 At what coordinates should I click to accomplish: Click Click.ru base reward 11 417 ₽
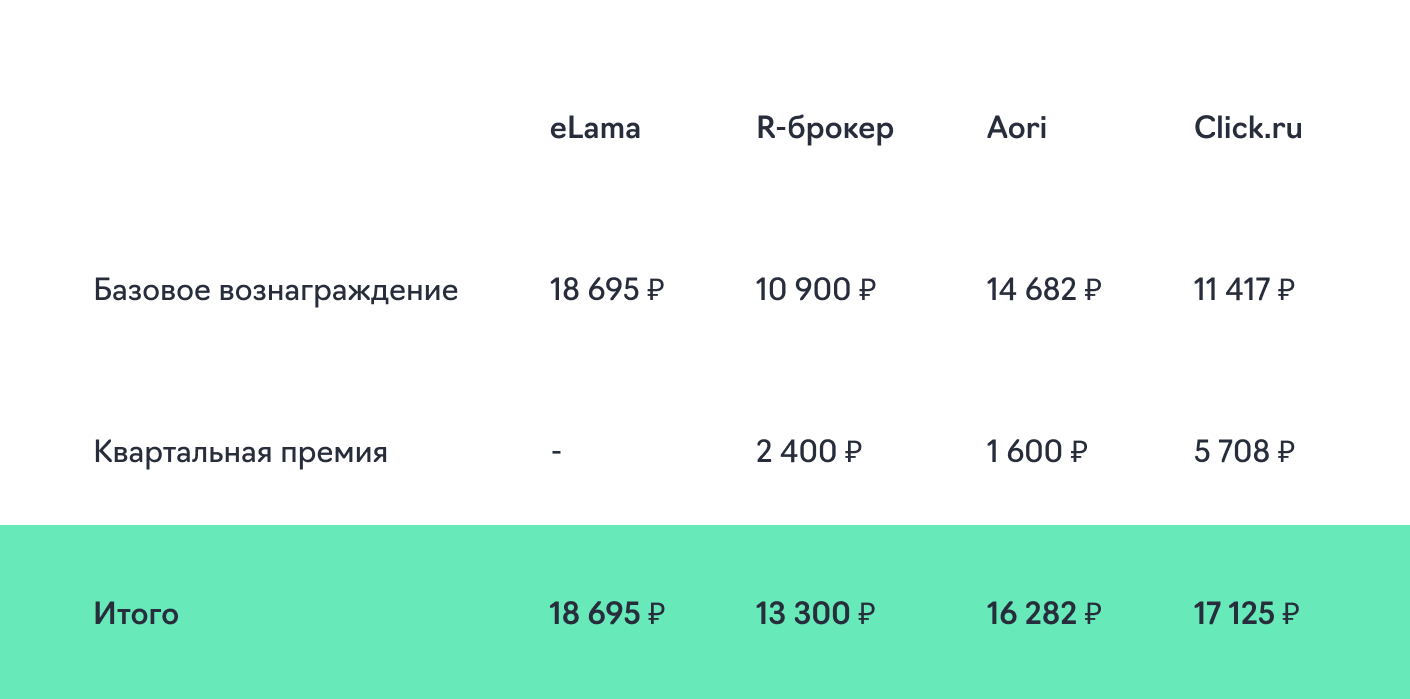1244,291
